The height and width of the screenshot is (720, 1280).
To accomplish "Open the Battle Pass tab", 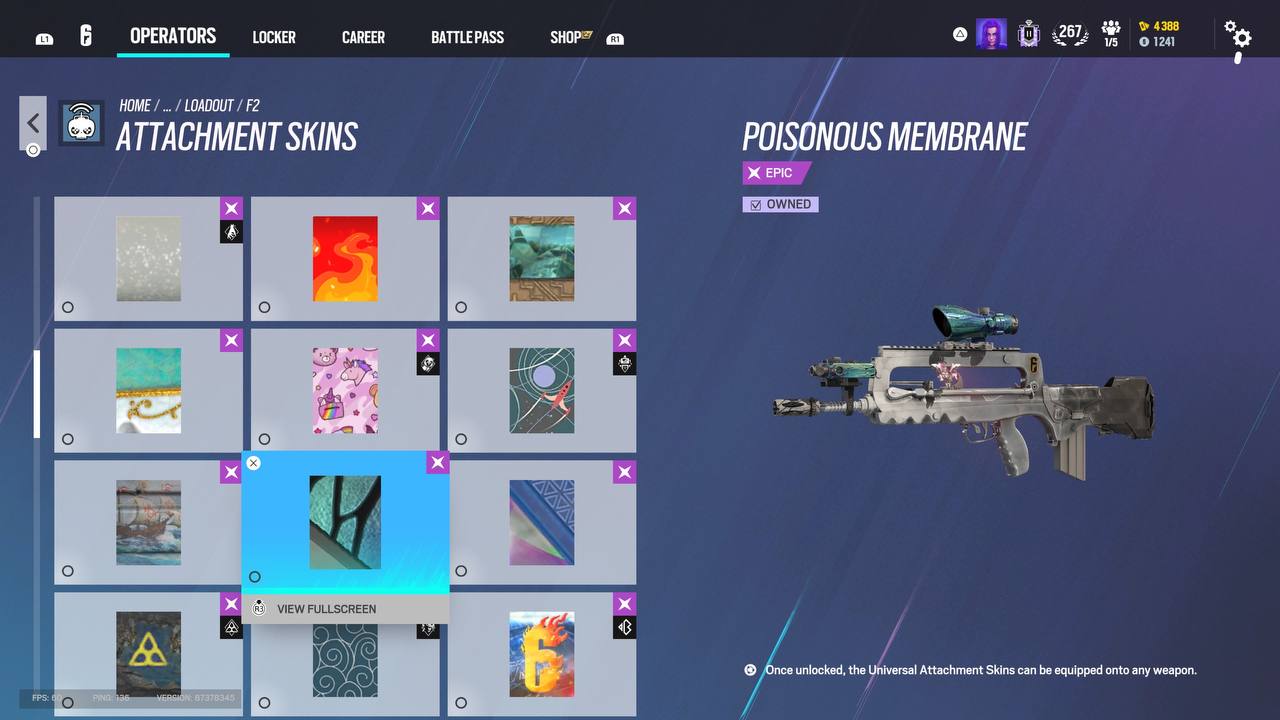I will click(467, 37).
